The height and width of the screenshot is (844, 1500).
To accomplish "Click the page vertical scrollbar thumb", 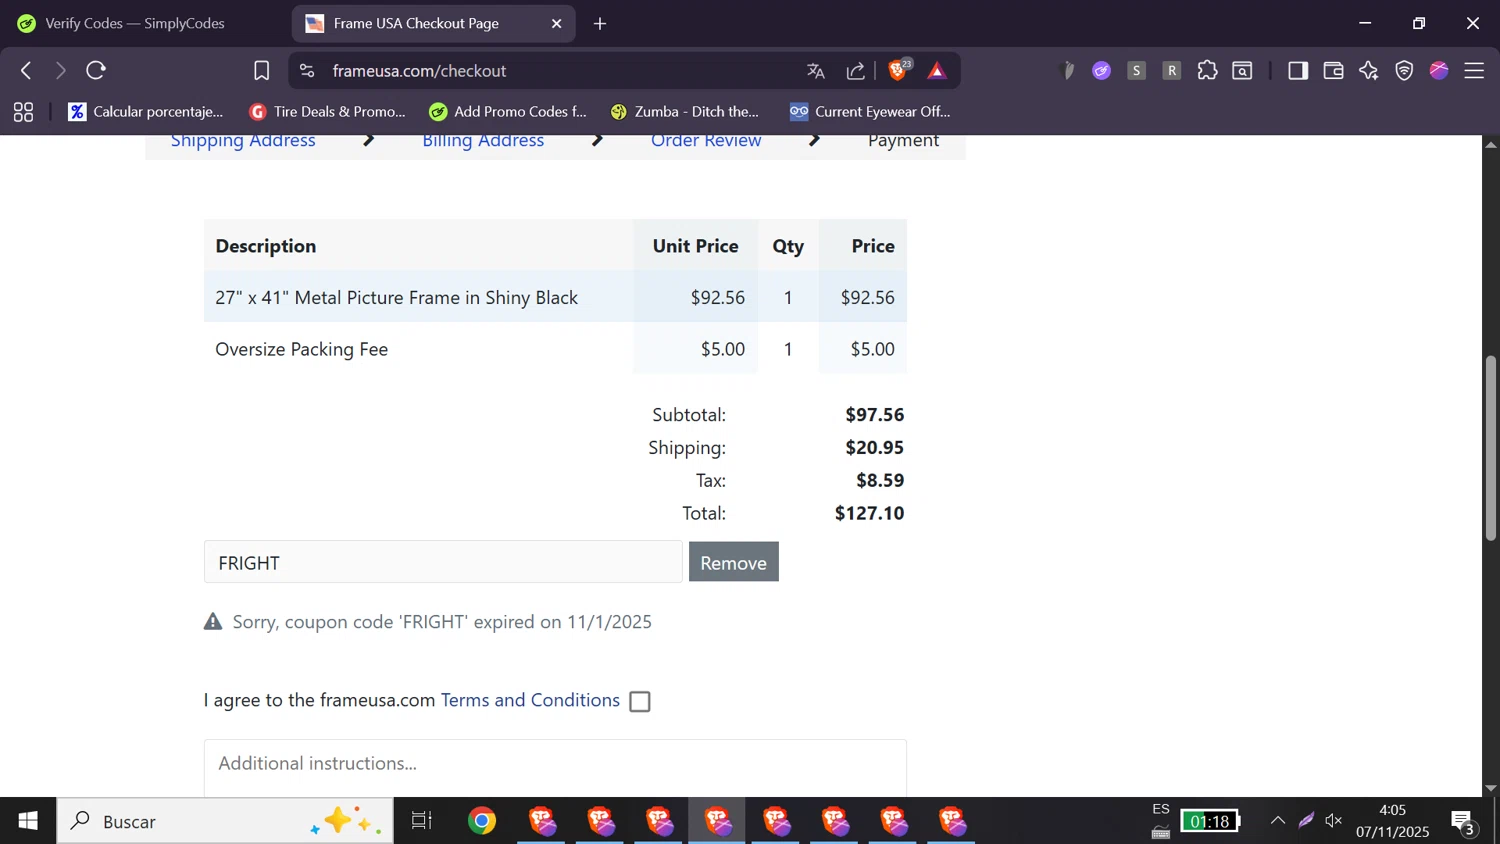I will pos(1490,448).
